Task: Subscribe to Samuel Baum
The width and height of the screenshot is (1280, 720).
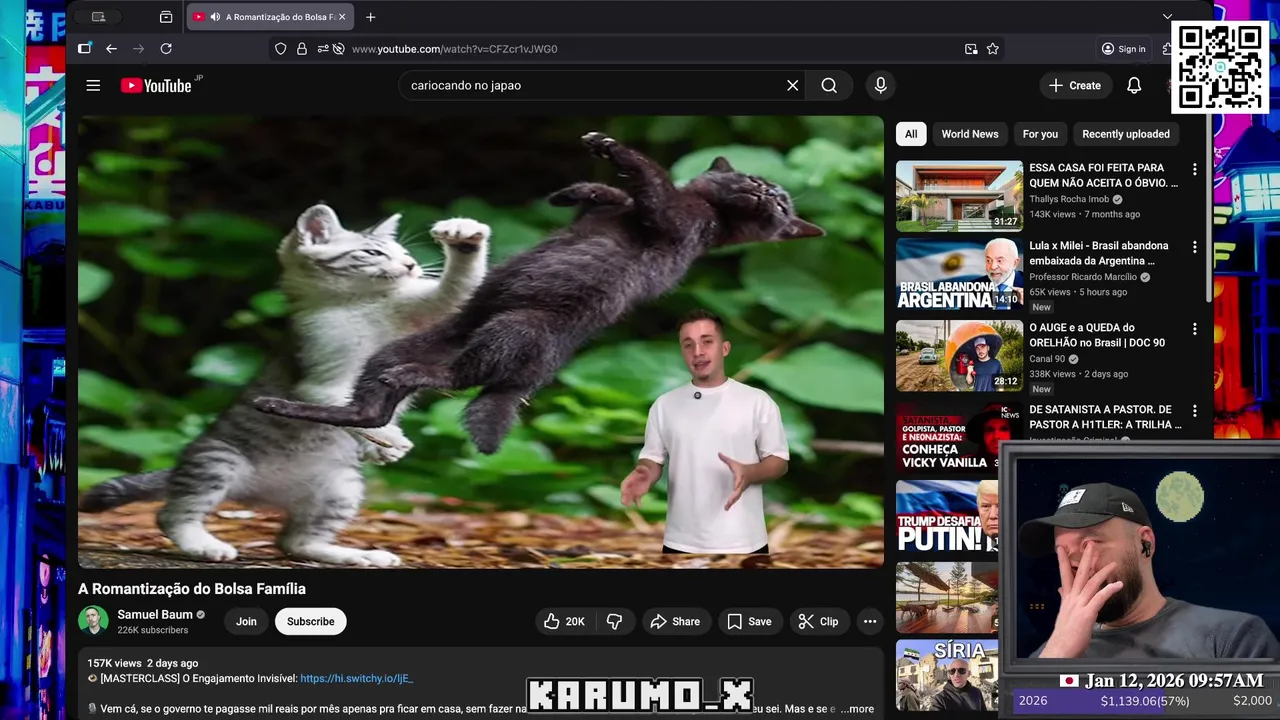Action: click(311, 621)
